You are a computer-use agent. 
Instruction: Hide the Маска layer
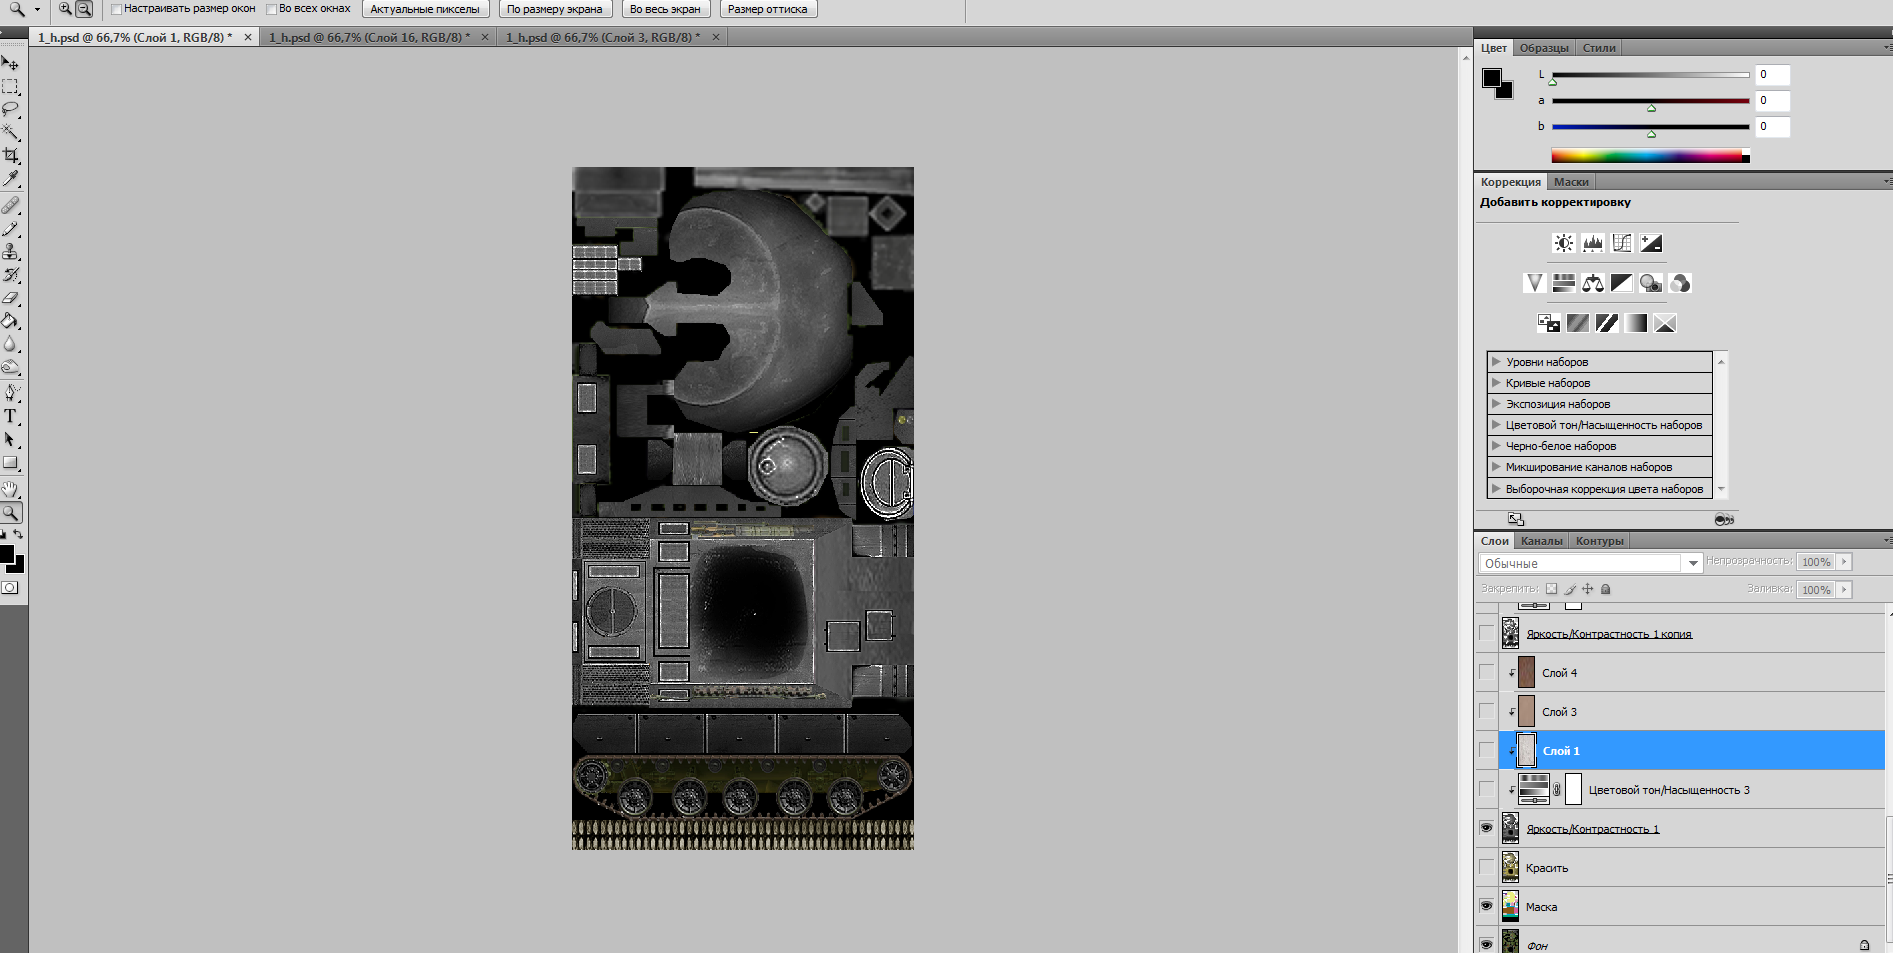(x=1486, y=906)
